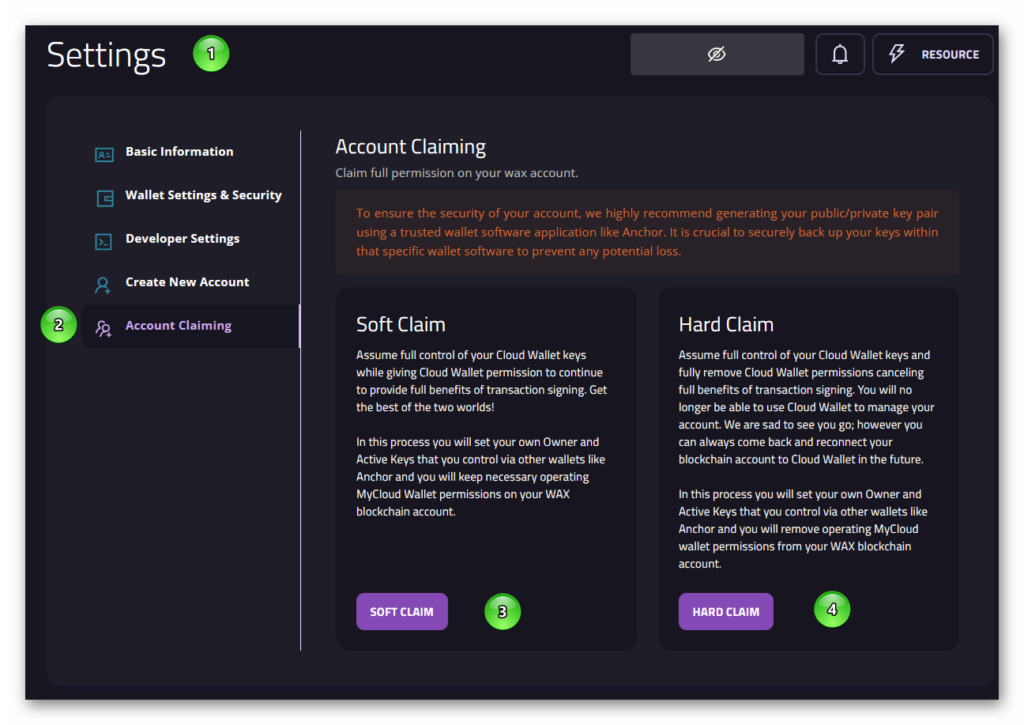
Task: Click the Settings page title
Action: 106,55
